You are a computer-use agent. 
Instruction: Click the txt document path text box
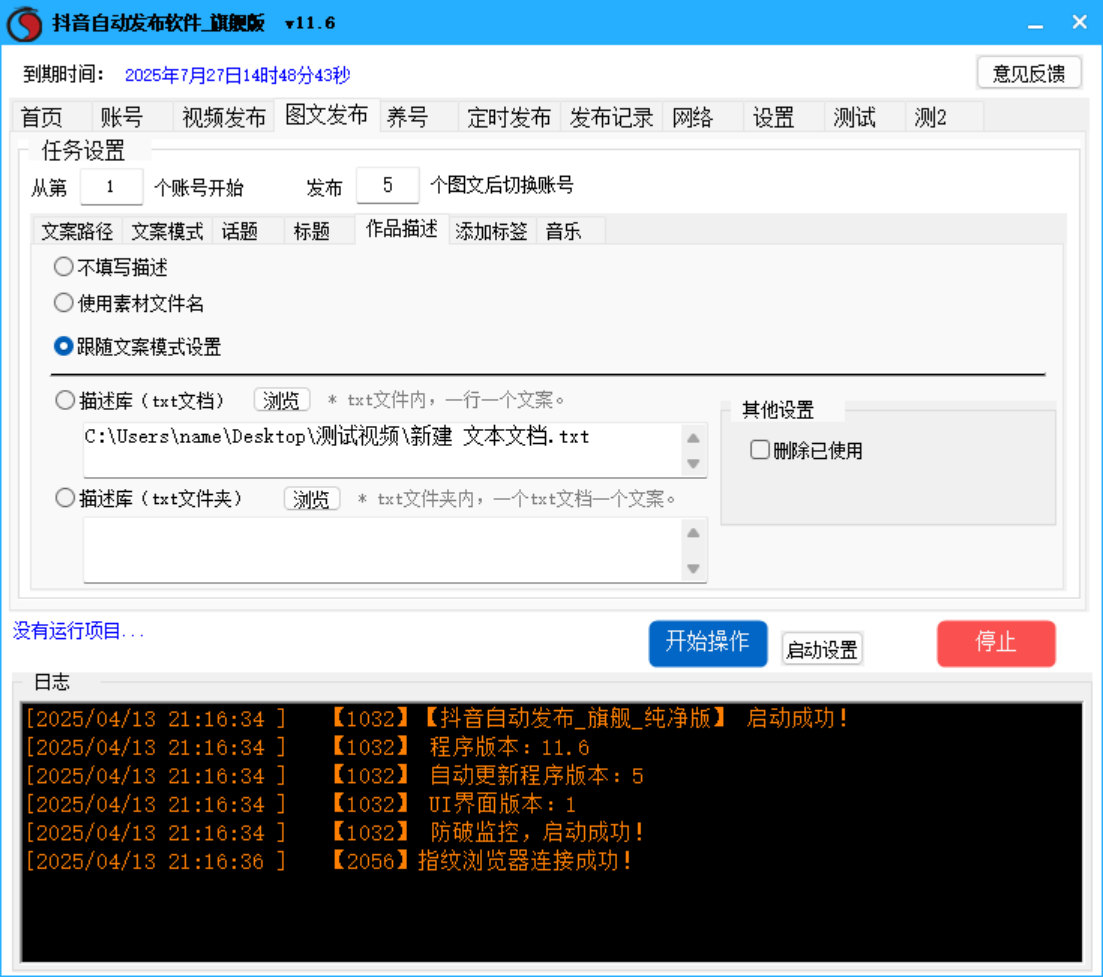click(x=383, y=449)
